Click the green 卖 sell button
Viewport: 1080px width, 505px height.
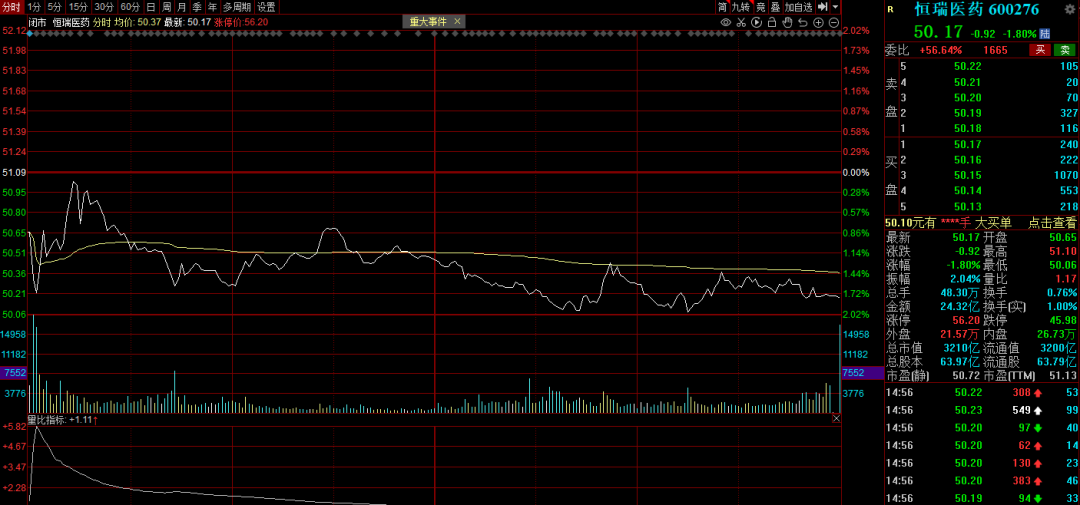(1064, 50)
